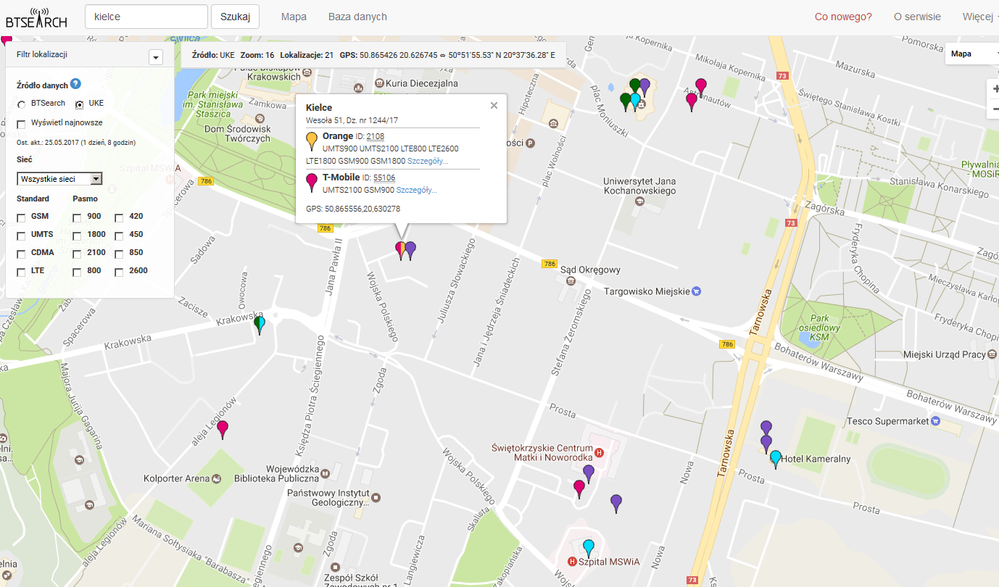Enable the Wyświetl najnowsze checkbox
This screenshot has height=587, width=999.
[22, 123]
